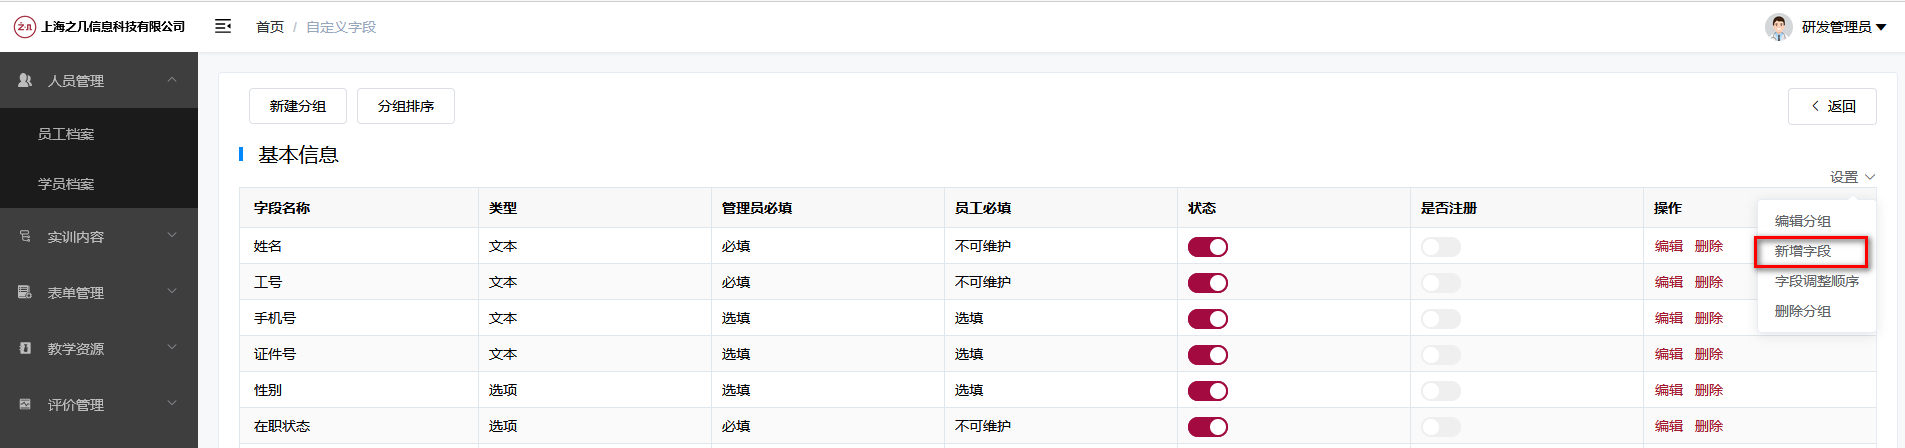Click the 分组排序 button
This screenshot has width=1905, height=448.
[x=406, y=106]
